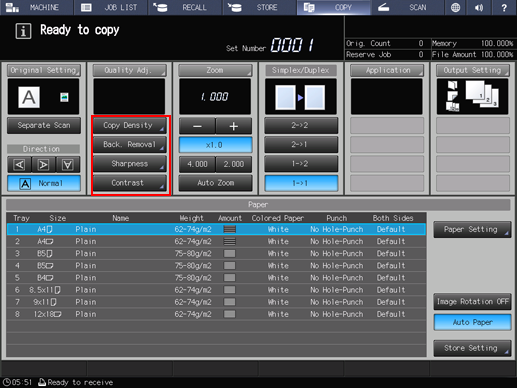The width and height of the screenshot is (517, 388).
Task: Open the RECALL tab
Action: click(185, 7)
